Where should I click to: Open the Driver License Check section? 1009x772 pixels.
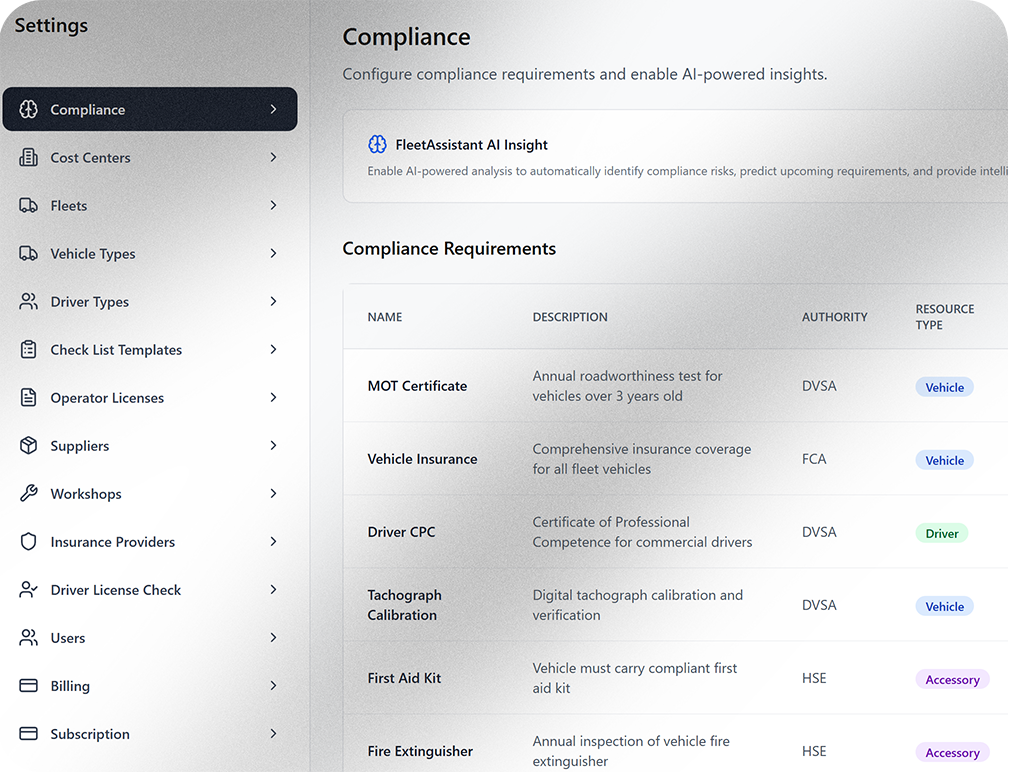tap(116, 590)
